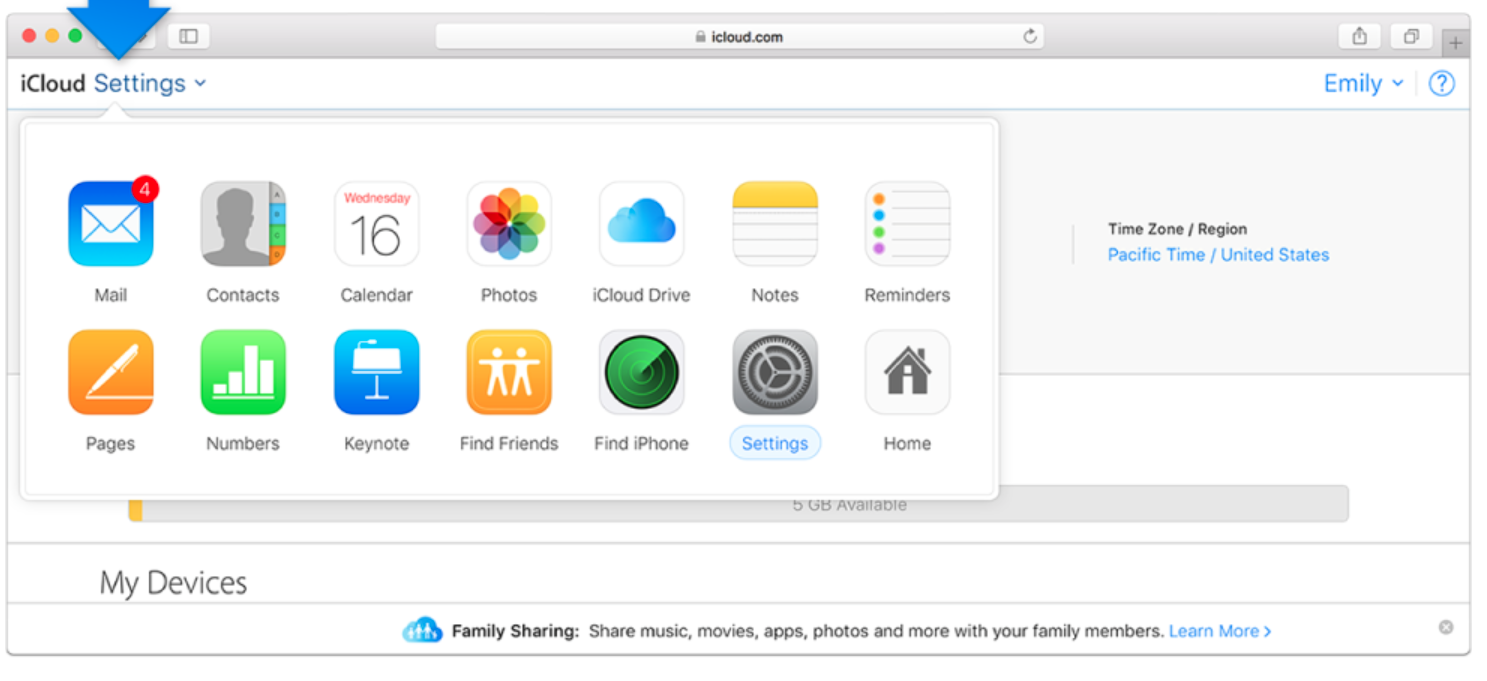
Task: Reload the page in Safari
Action: click(x=1030, y=37)
